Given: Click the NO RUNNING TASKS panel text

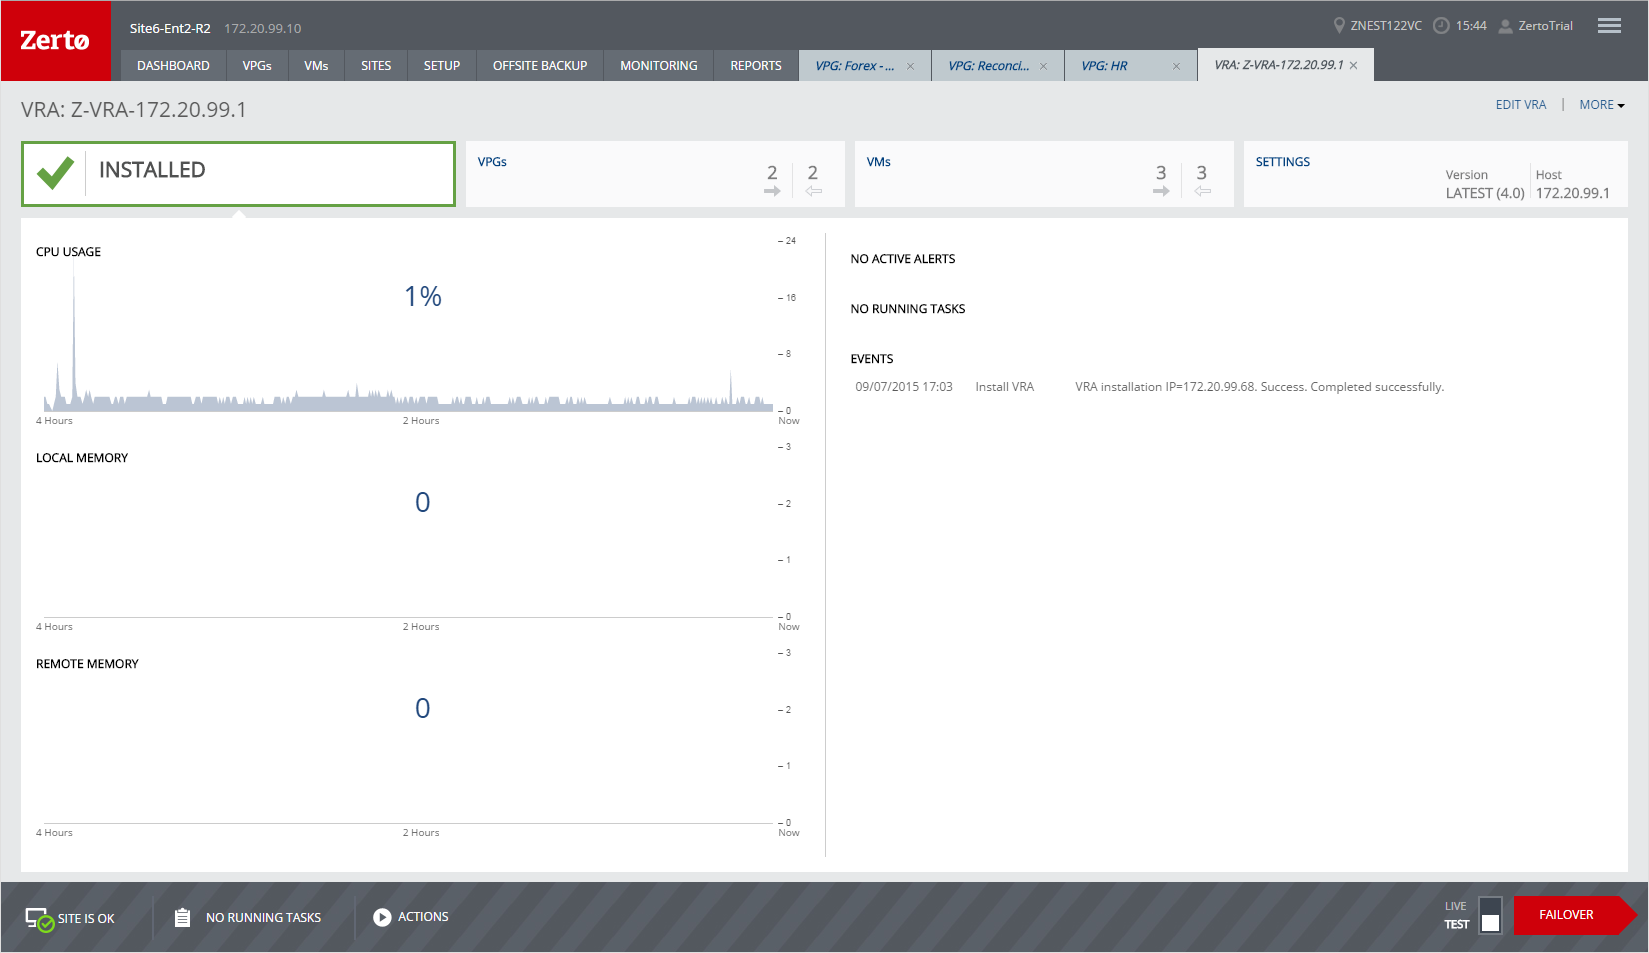Looking at the screenshot, I should [907, 309].
